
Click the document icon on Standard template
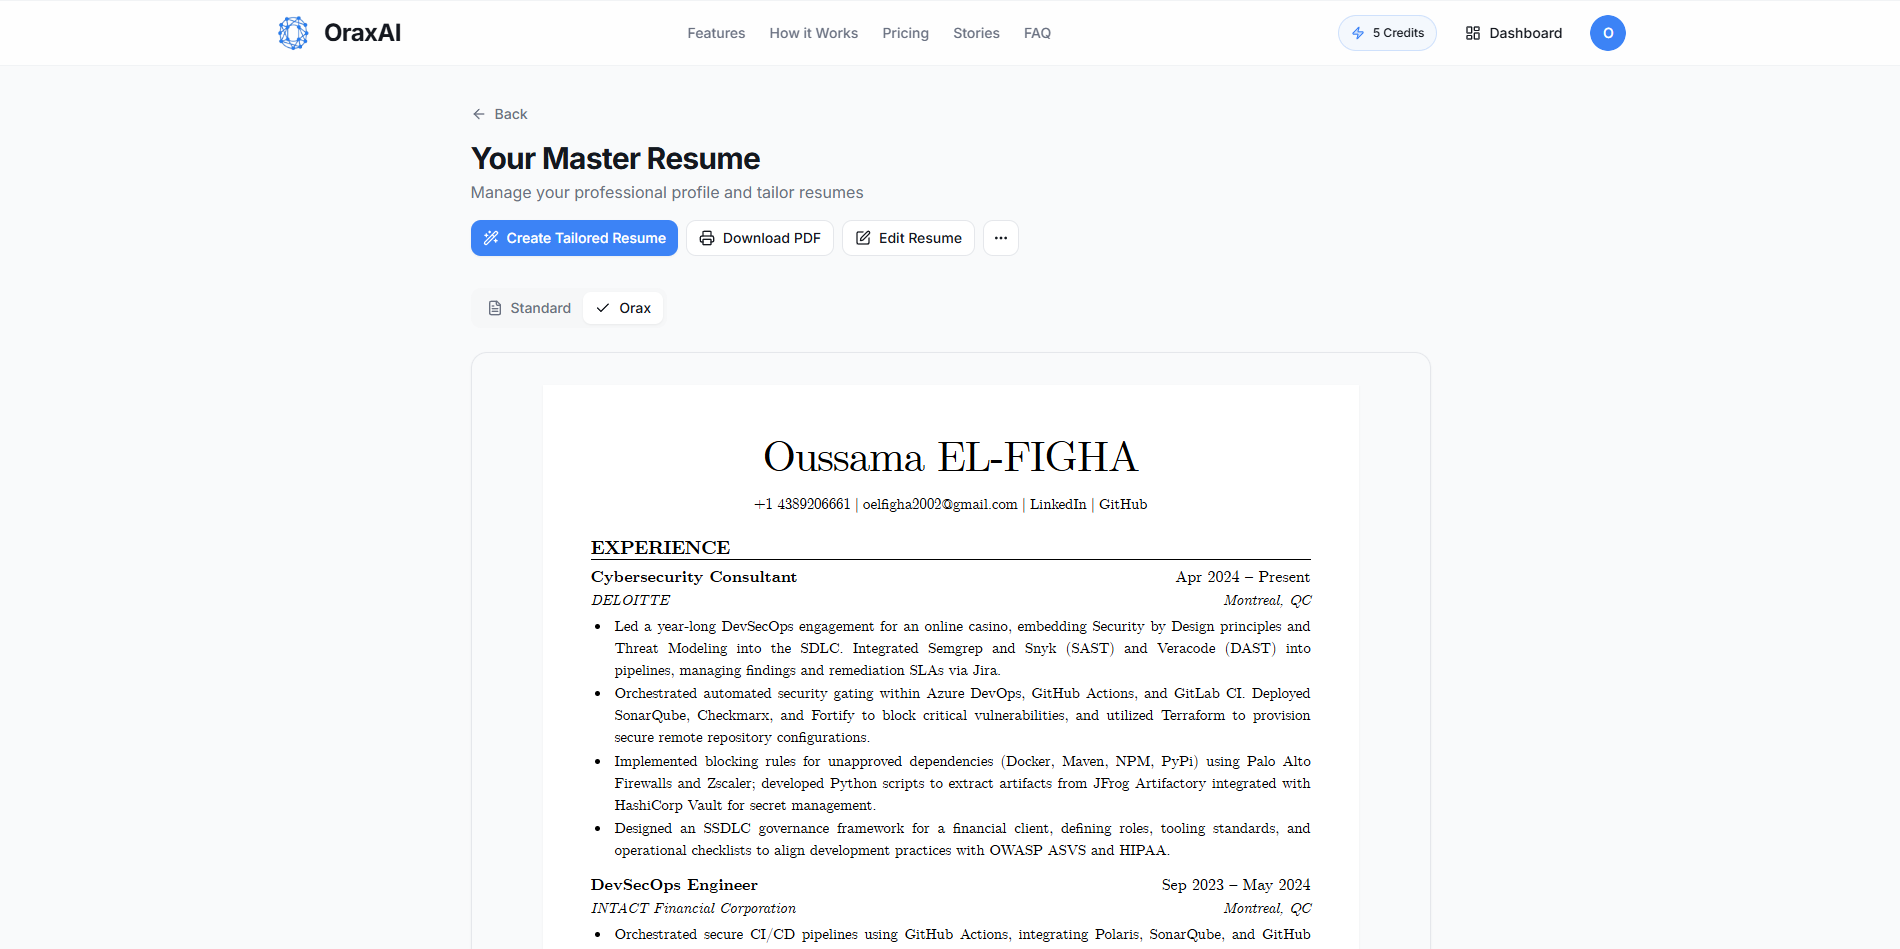pos(494,307)
